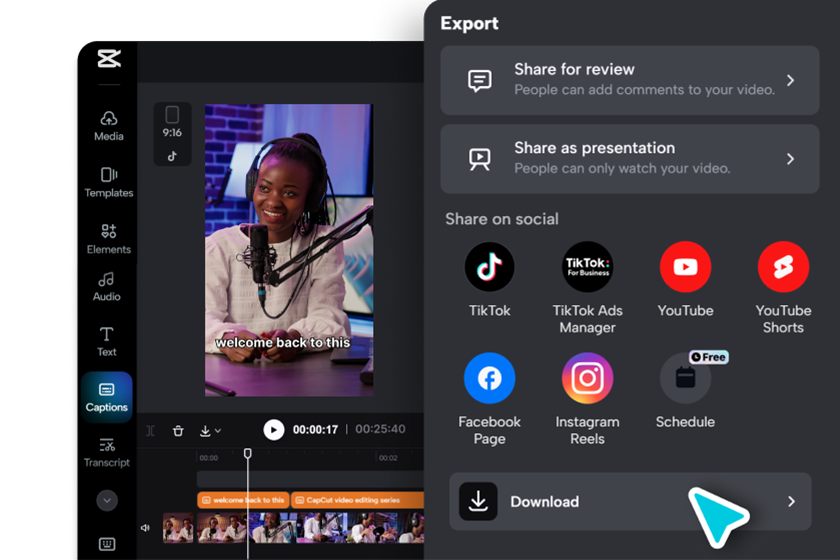
Task: Click the Download button
Action: [x=632, y=502]
